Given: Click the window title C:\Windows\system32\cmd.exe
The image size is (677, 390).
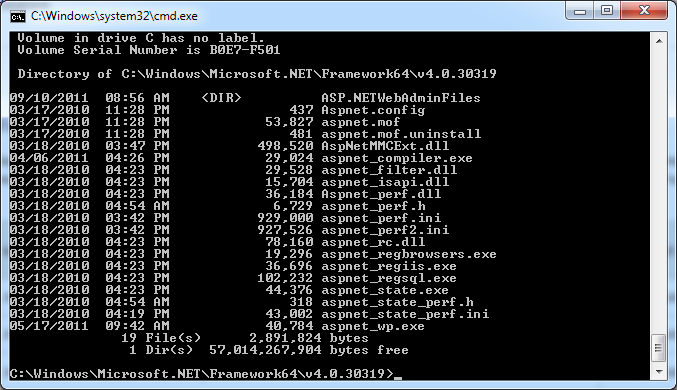Looking at the screenshot, I should tap(114, 16).
